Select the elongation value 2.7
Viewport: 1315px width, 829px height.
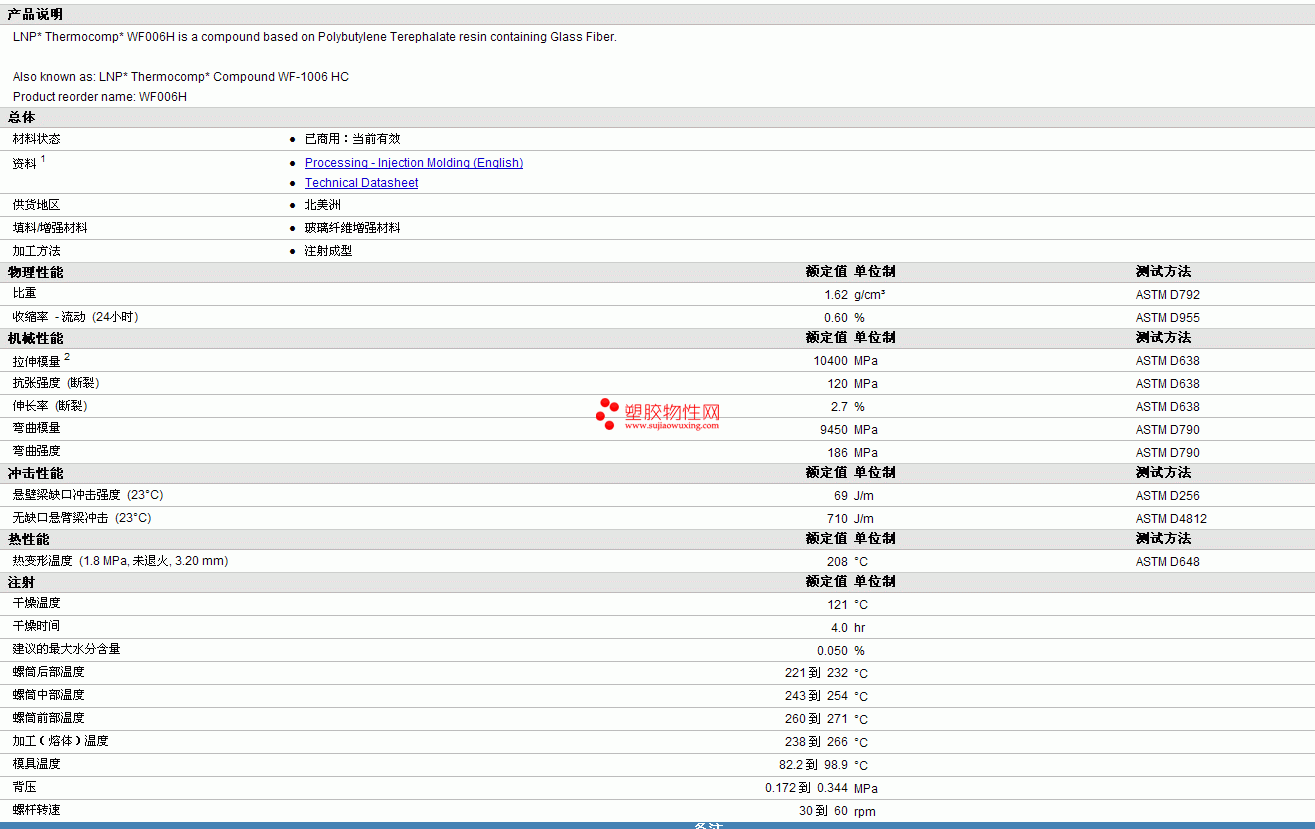tap(839, 407)
